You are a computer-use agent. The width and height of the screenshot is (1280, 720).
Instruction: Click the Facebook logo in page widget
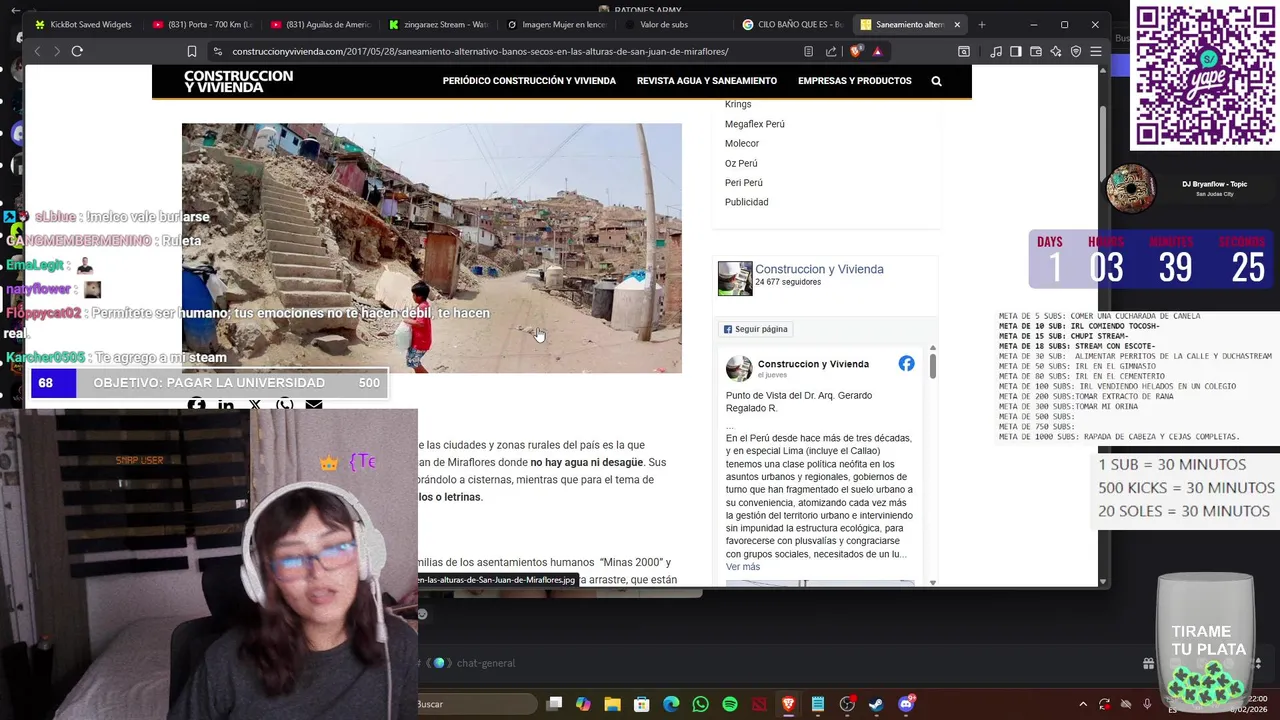pyautogui.click(x=906, y=364)
